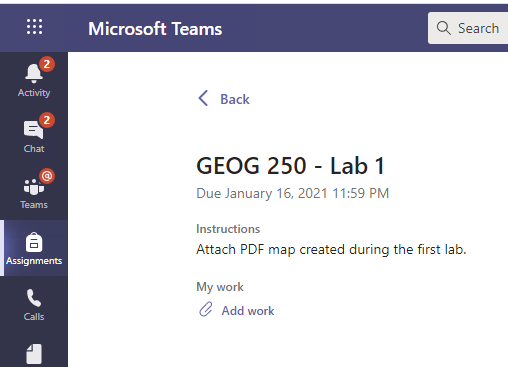Click the back chevron arrow
The height and width of the screenshot is (367, 508).
[203, 98]
